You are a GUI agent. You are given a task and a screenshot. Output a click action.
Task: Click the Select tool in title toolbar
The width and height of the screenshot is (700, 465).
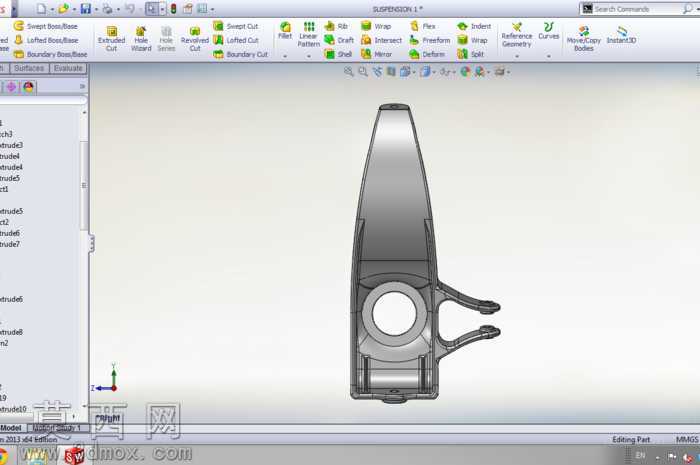tap(152, 8)
